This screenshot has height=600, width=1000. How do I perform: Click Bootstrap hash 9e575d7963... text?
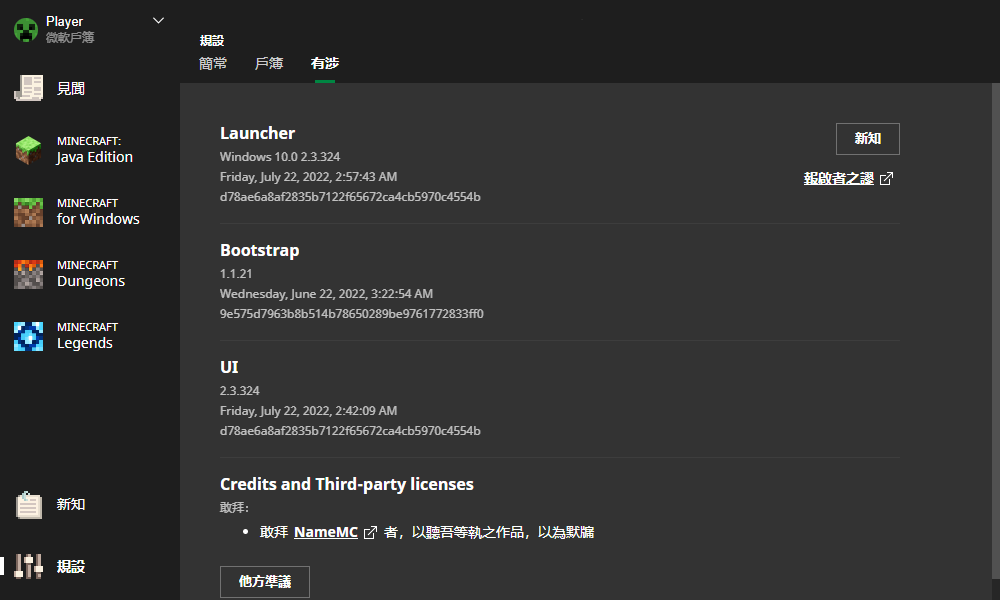point(351,314)
